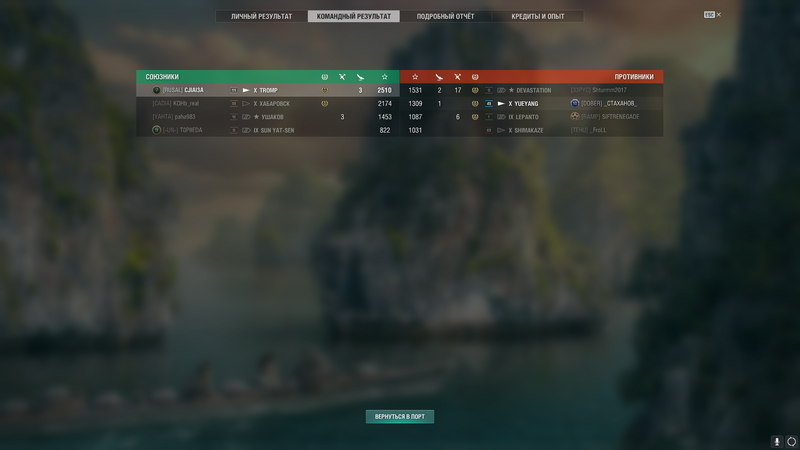Viewport: 800px width, 450px height.
Task: Switch to the Подробный отчёт tab
Action: coord(445,16)
